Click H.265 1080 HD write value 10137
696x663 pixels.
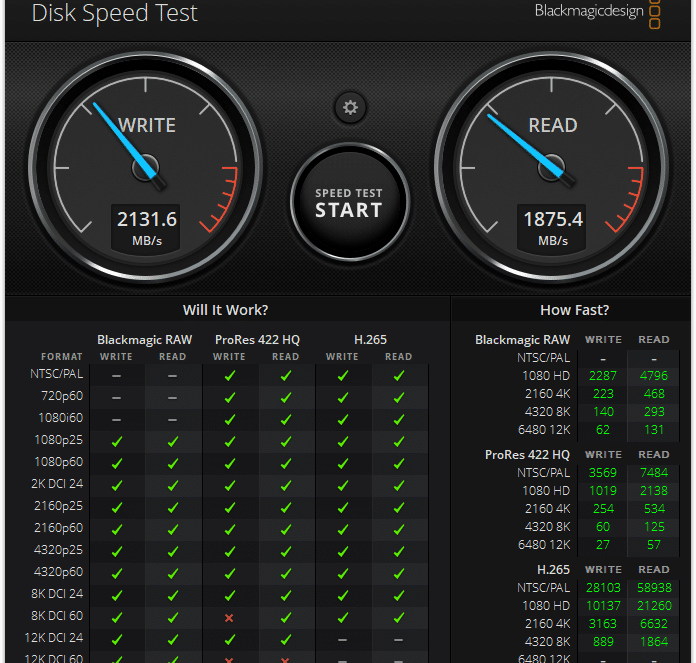tap(603, 605)
